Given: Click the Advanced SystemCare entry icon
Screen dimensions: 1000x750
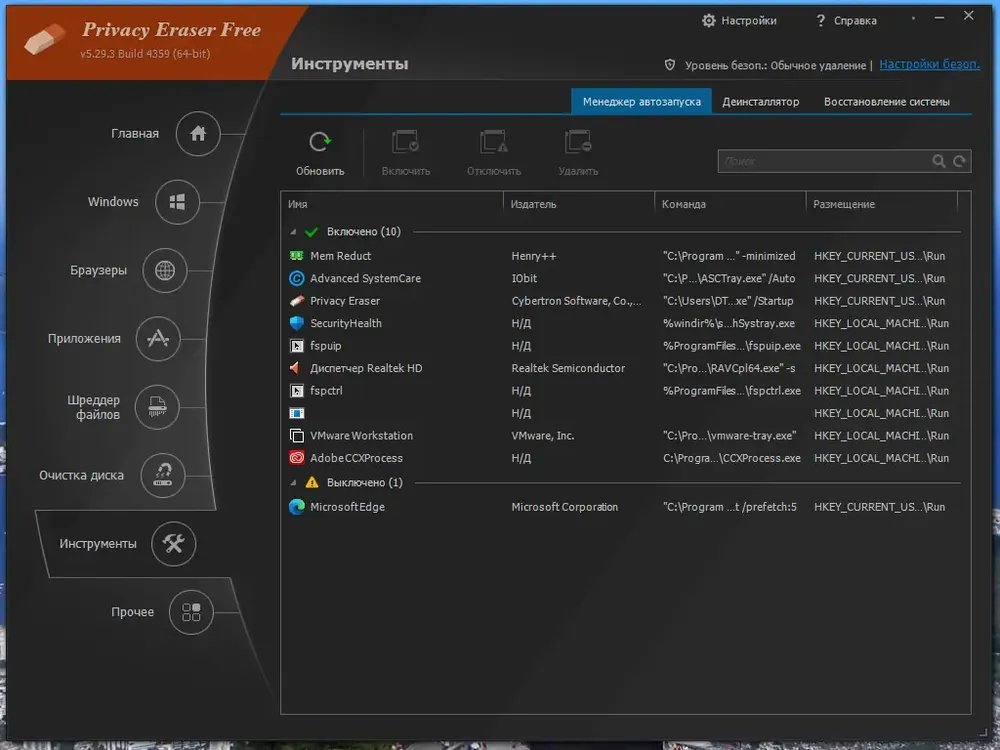Looking at the screenshot, I should click(x=297, y=278).
